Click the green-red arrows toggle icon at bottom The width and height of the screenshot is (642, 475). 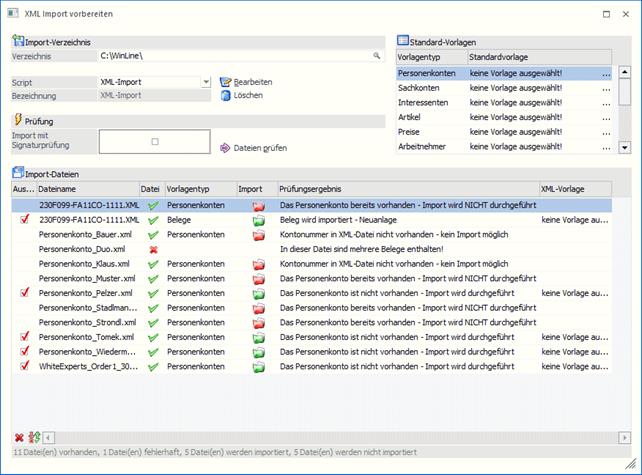pos(33,437)
